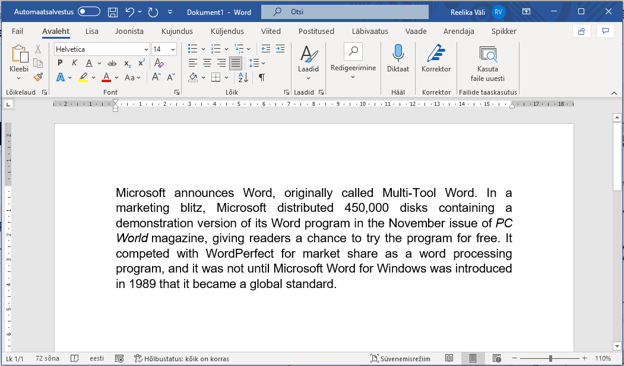Click the Save icon in title bar
Screen dimensions: 624x366
point(113,12)
